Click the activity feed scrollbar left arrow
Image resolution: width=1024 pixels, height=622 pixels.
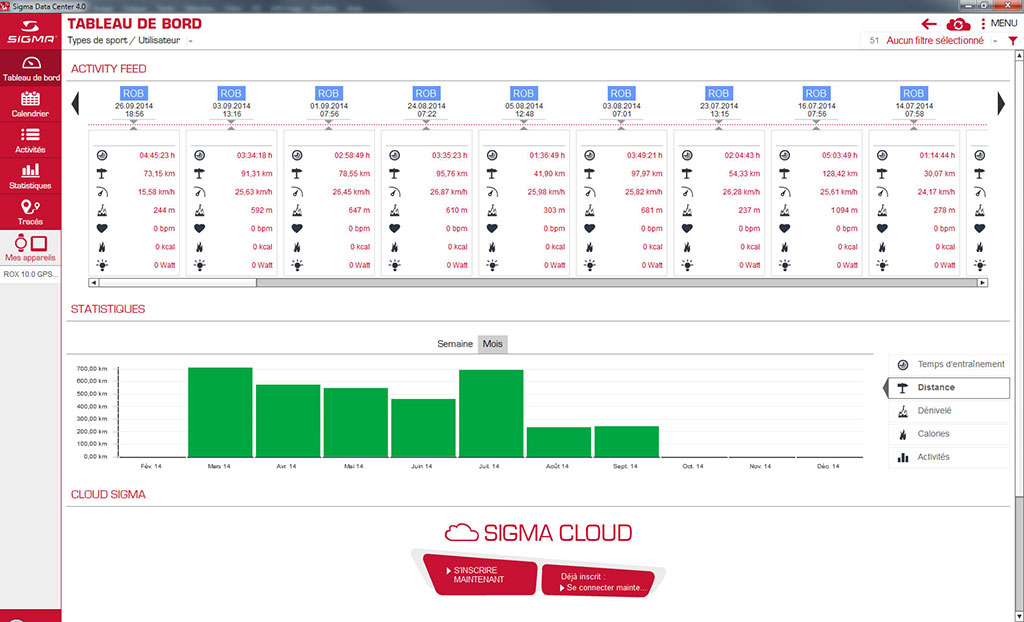tap(93, 283)
